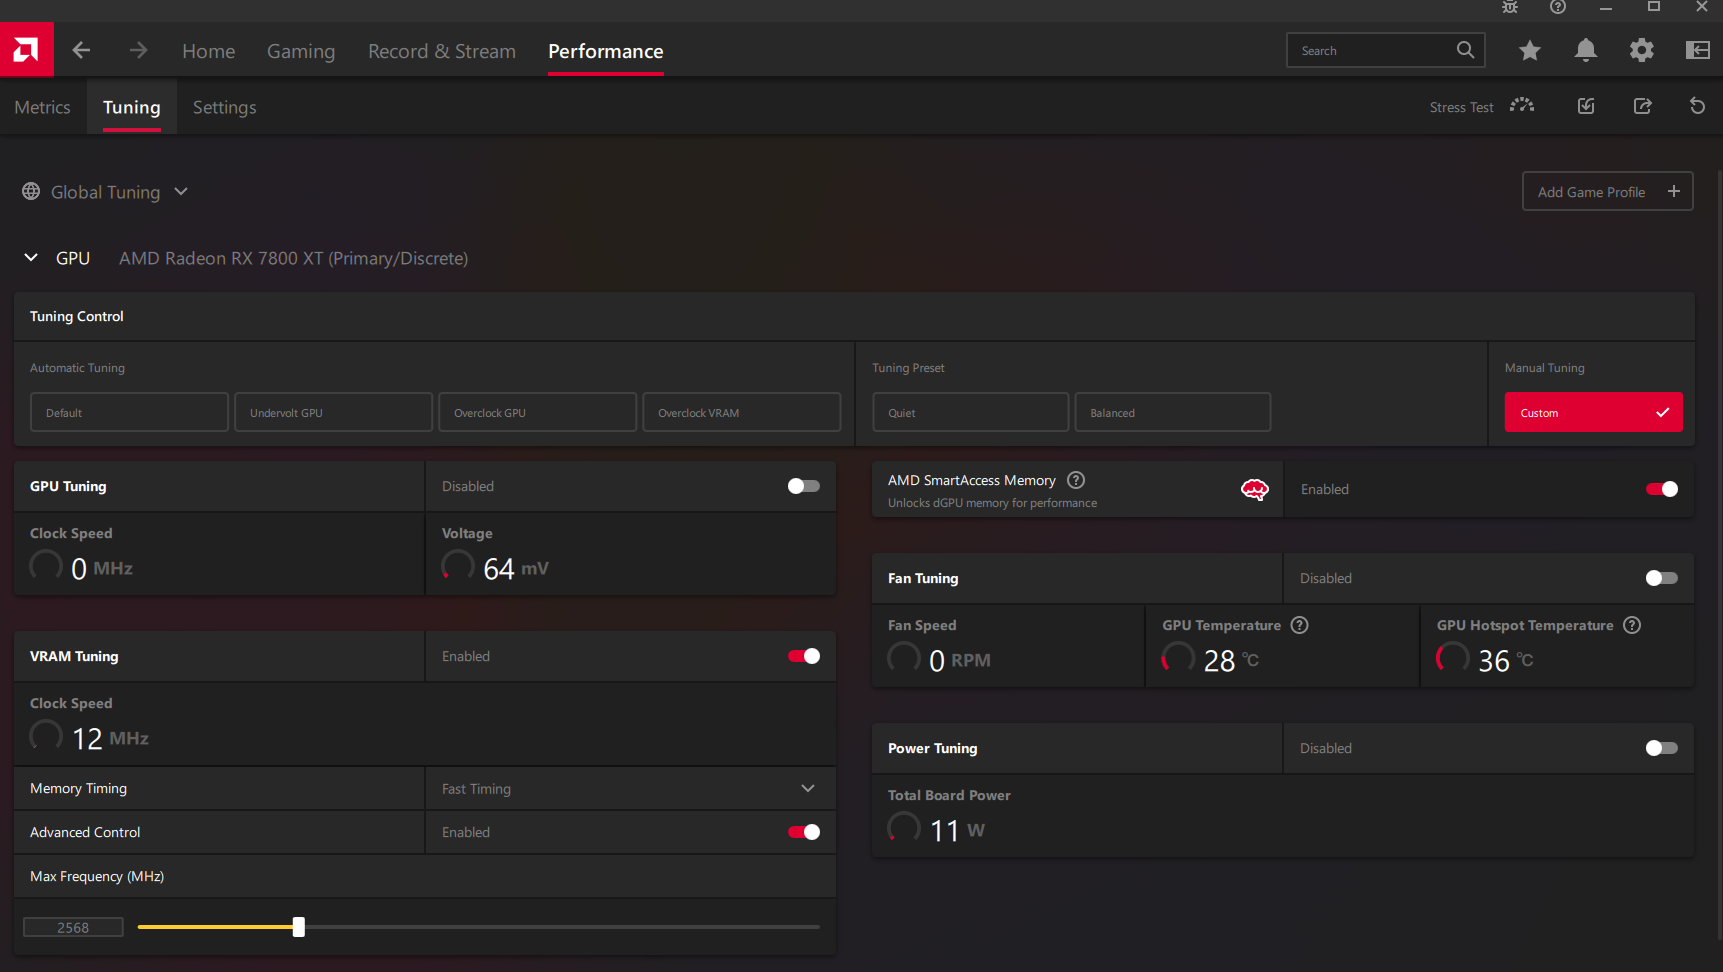Screen dimensions: 1723x972
Task: Click the search magnifier icon
Action: tap(1465, 50)
